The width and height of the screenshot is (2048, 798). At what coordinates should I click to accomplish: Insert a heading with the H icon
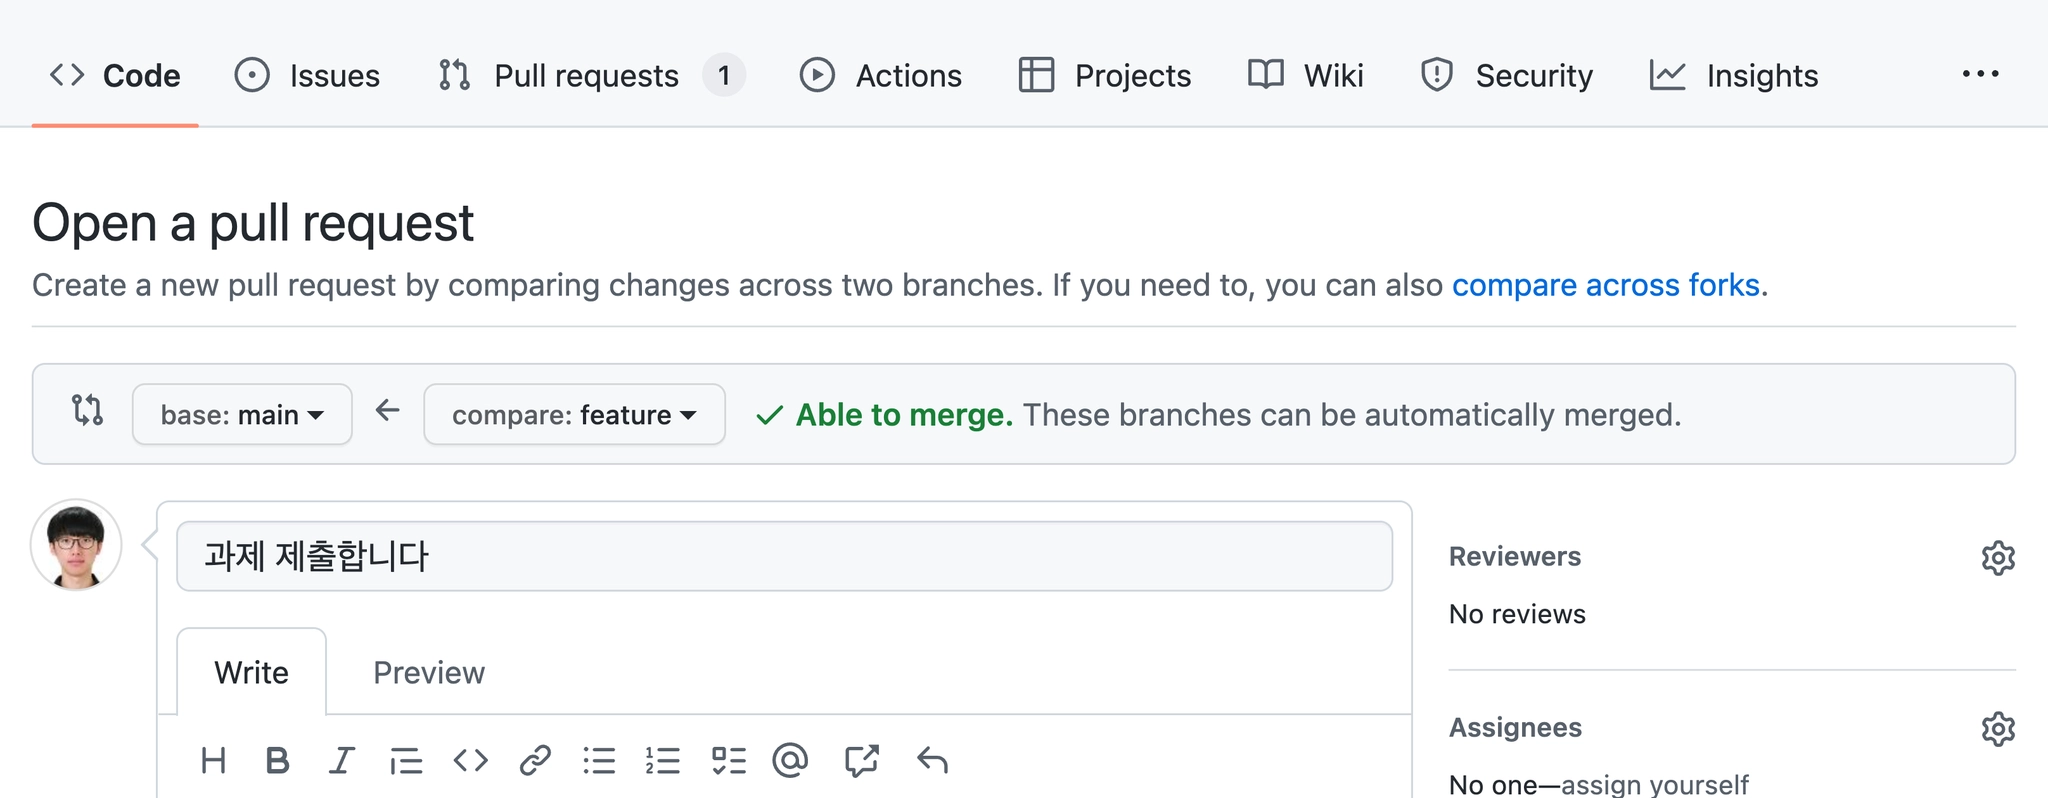(213, 761)
